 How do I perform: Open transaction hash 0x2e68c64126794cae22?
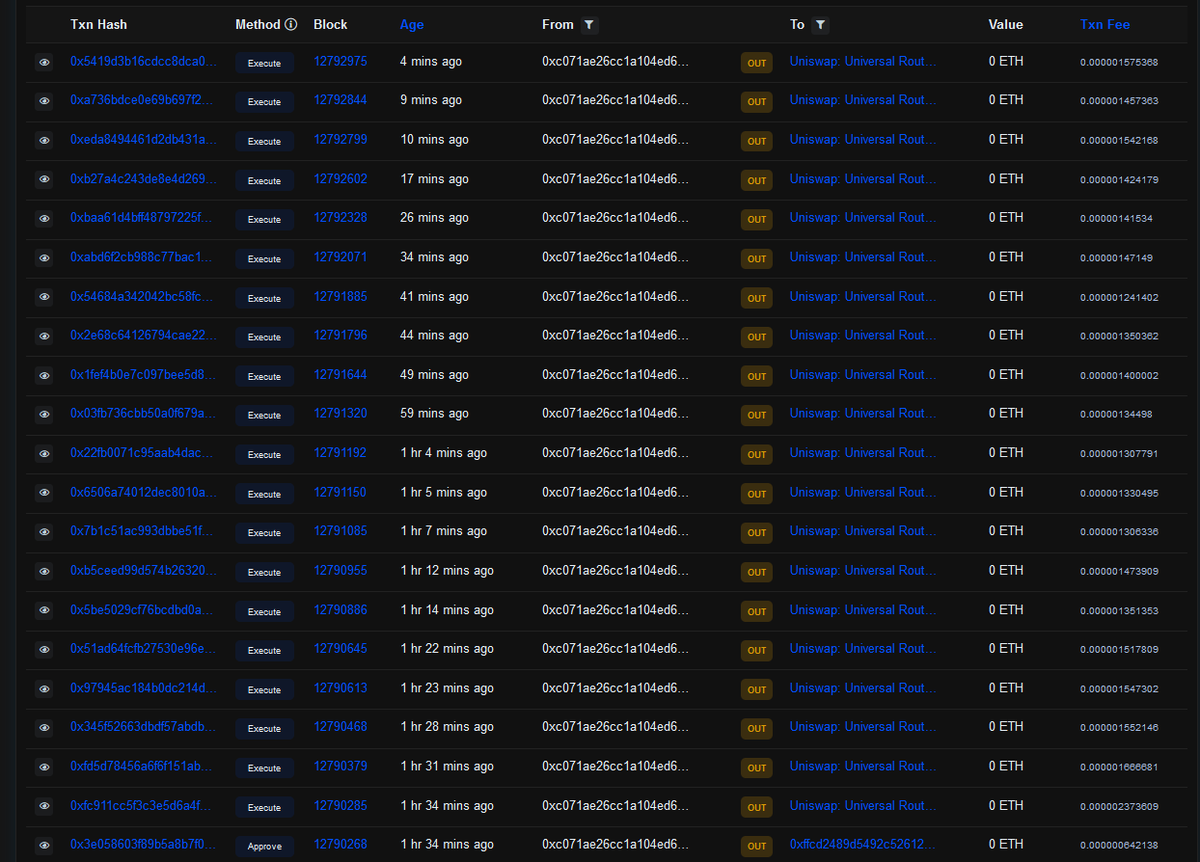tap(143, 335)
